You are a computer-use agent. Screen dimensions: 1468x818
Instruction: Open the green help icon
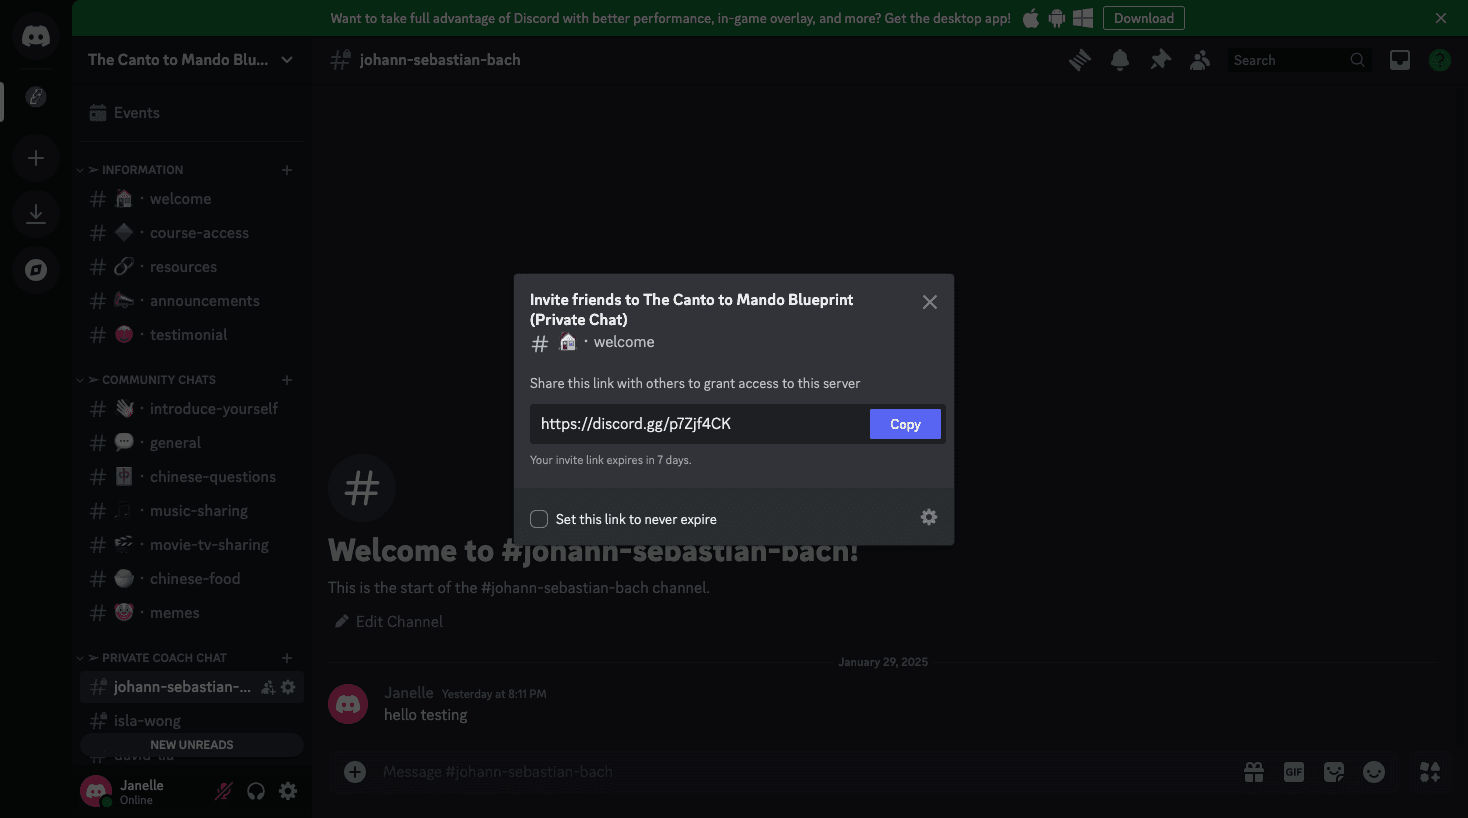(1440, 60)
